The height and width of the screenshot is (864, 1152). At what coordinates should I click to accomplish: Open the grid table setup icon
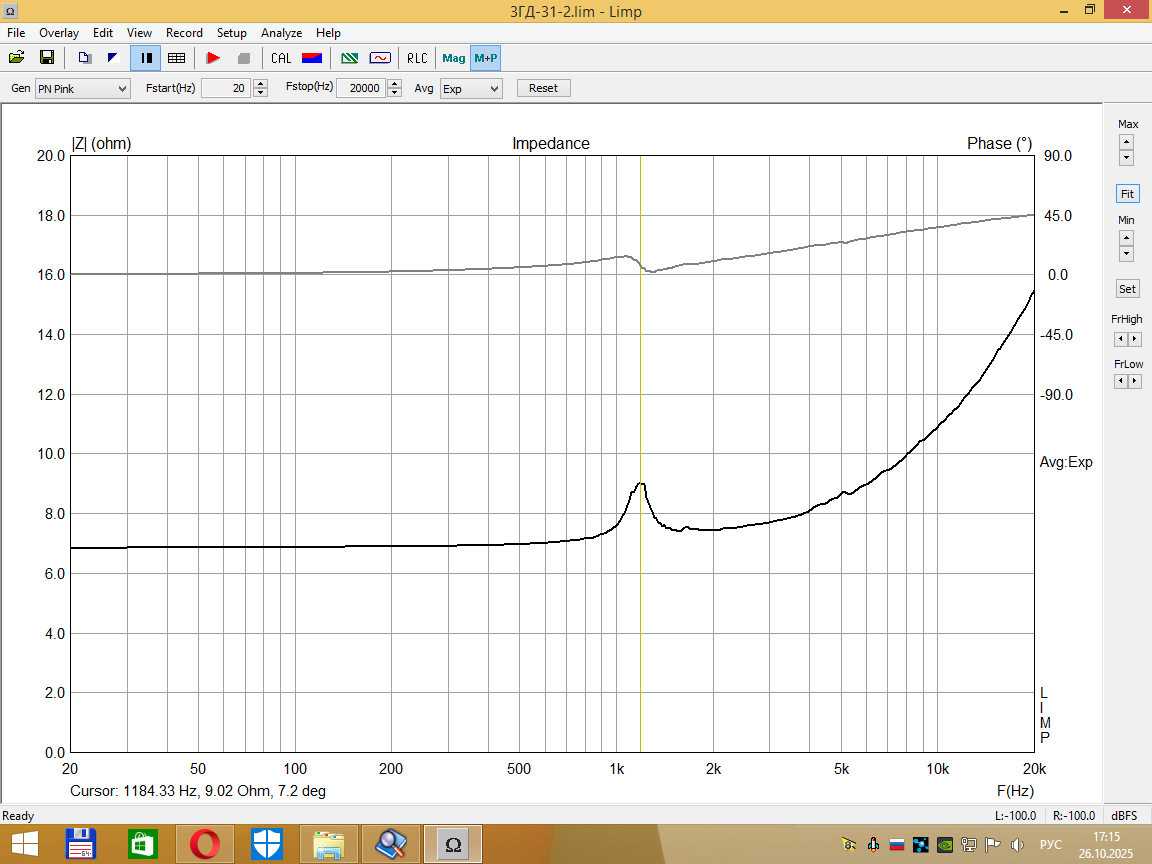[176, 58]
